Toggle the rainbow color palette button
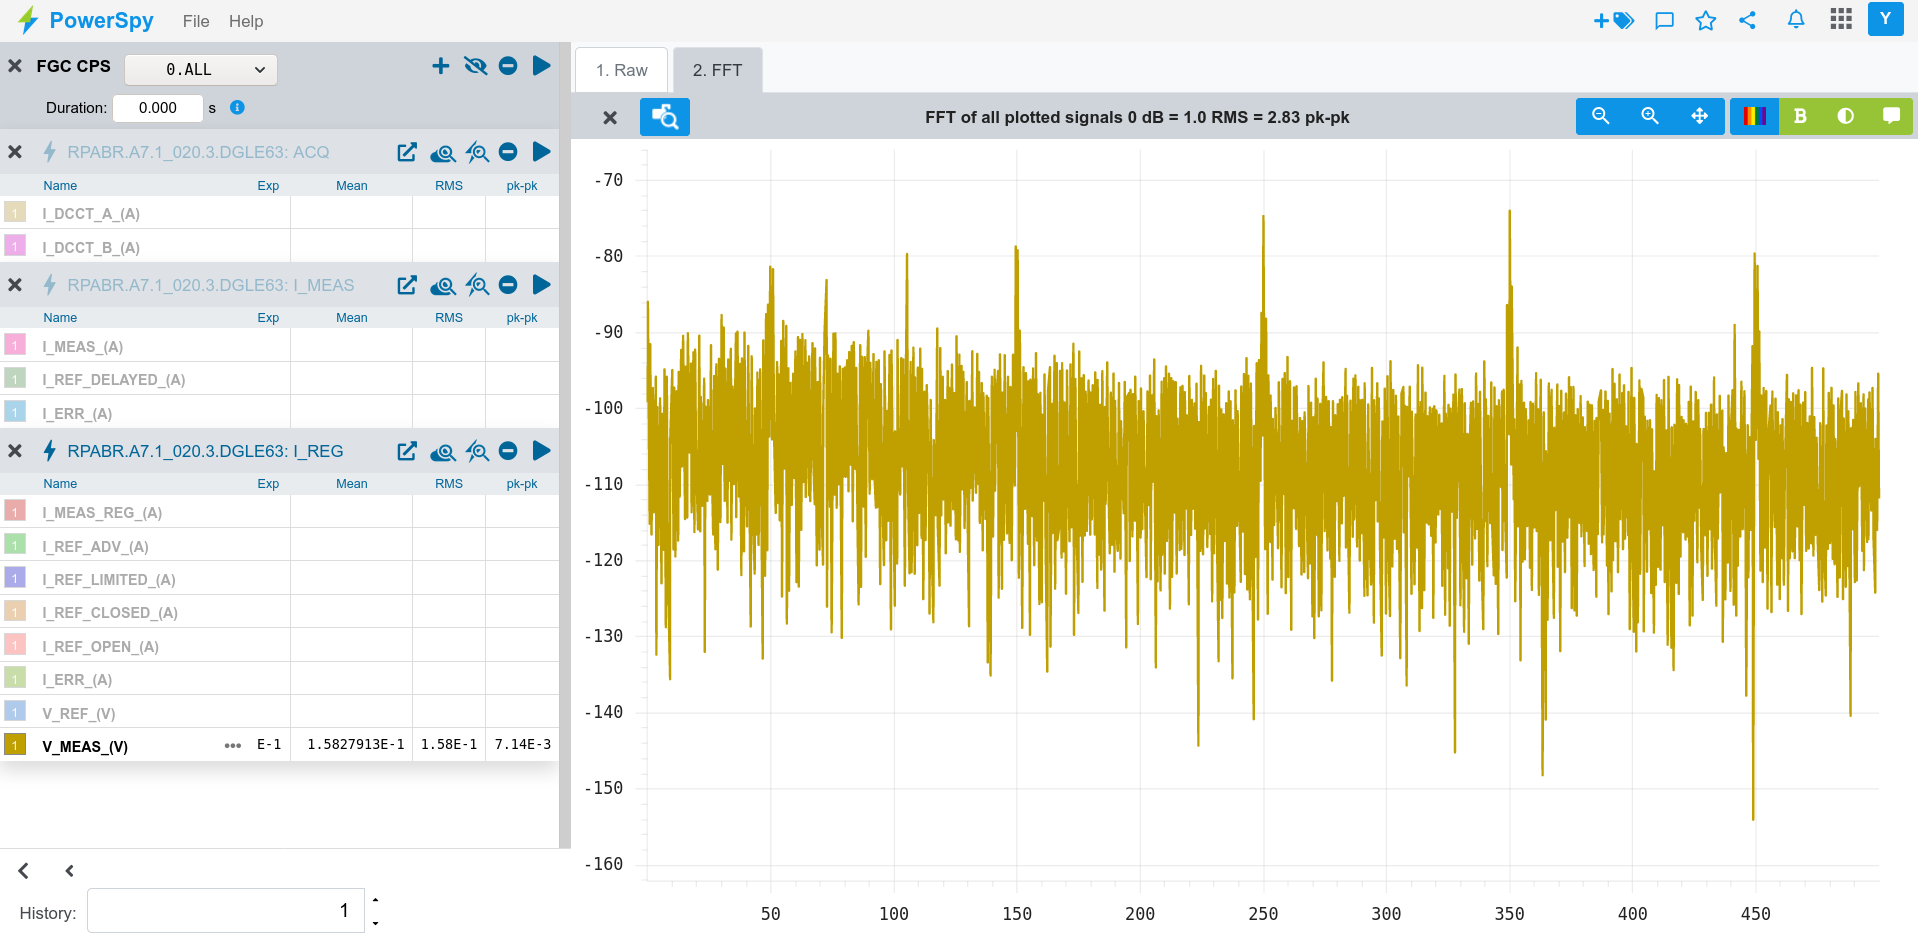This screenshot has height=937, width=1918. pos(1754,116)
